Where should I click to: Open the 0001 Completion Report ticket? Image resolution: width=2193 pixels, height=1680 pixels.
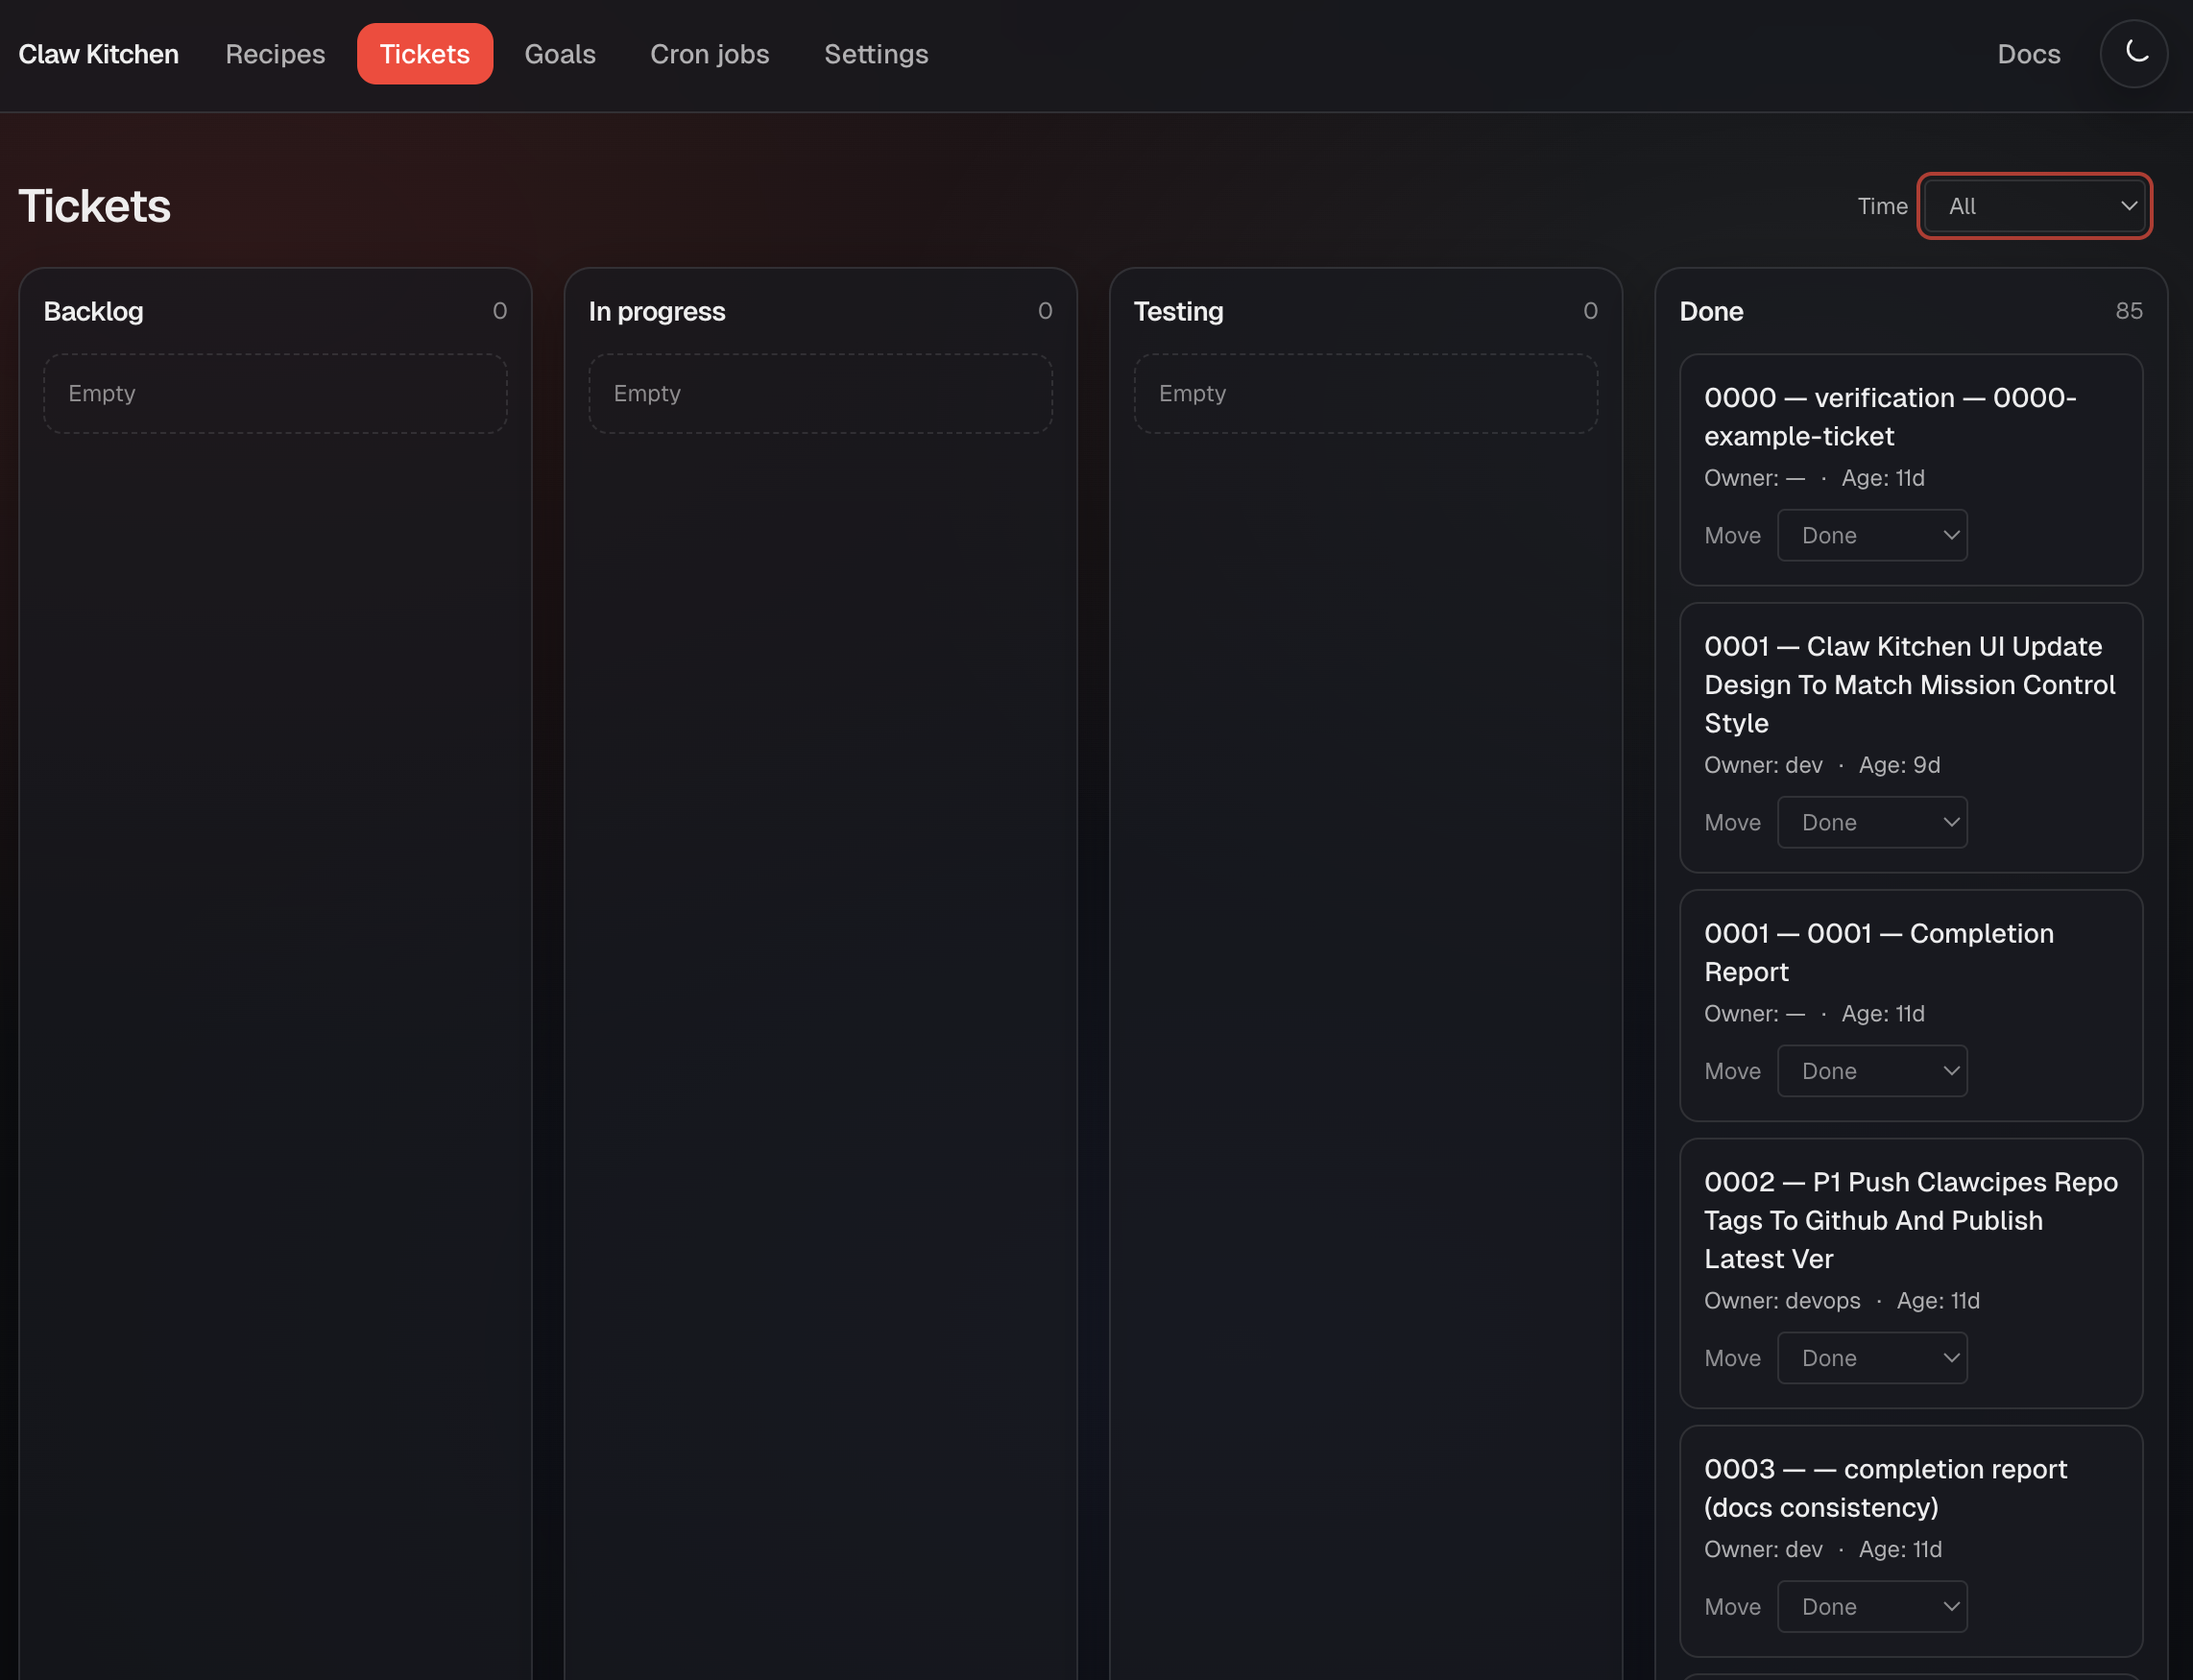1878,952
